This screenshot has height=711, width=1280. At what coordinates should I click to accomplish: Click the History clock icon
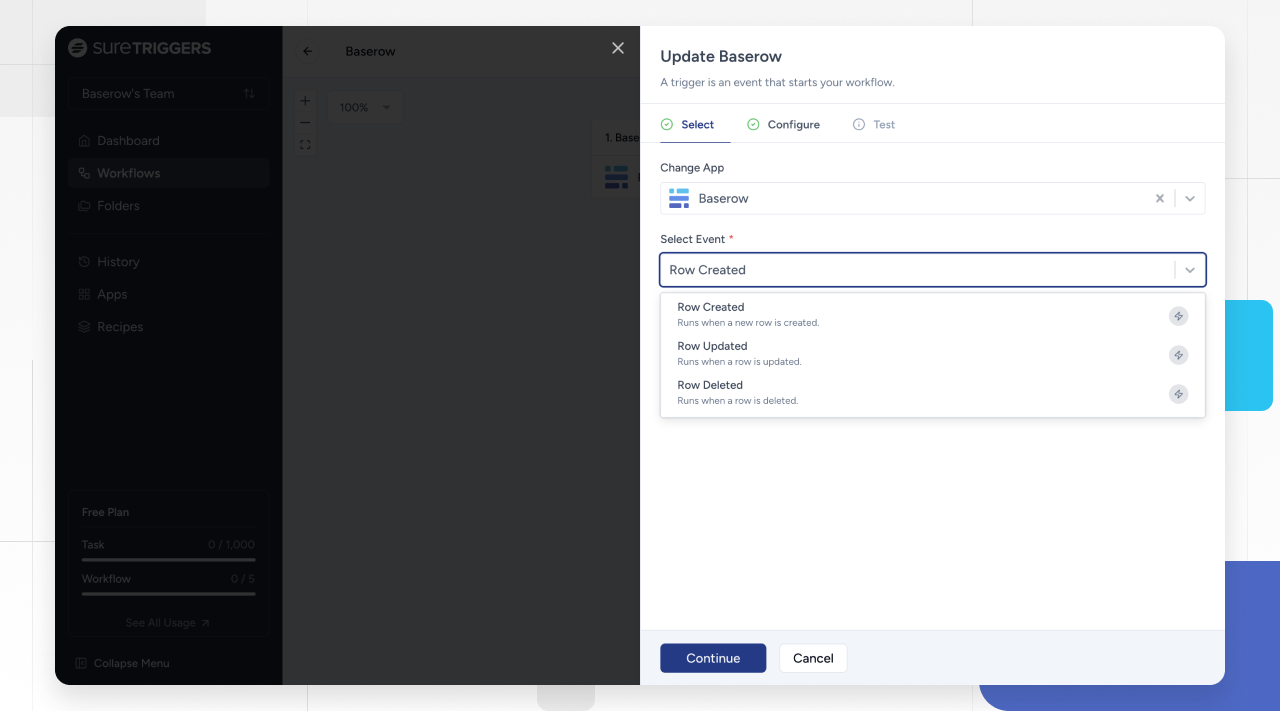point(84,262)
